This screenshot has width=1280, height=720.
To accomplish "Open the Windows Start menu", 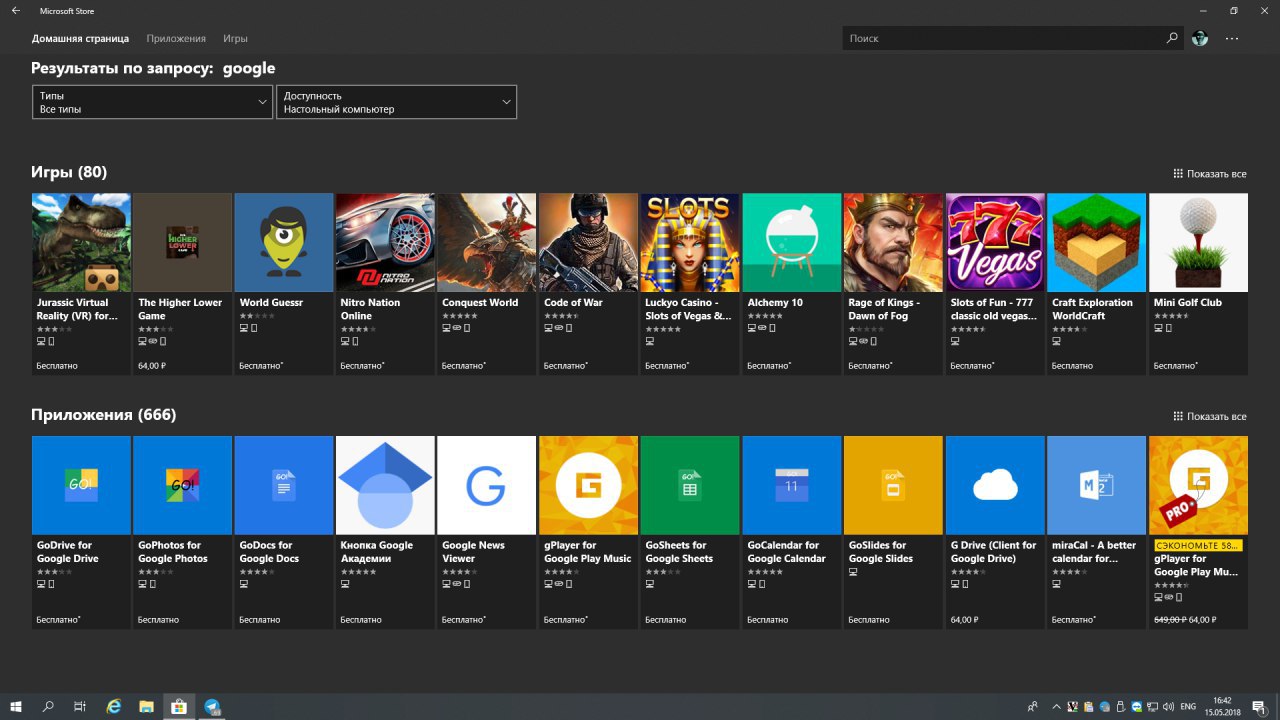I will click(16, 706).
